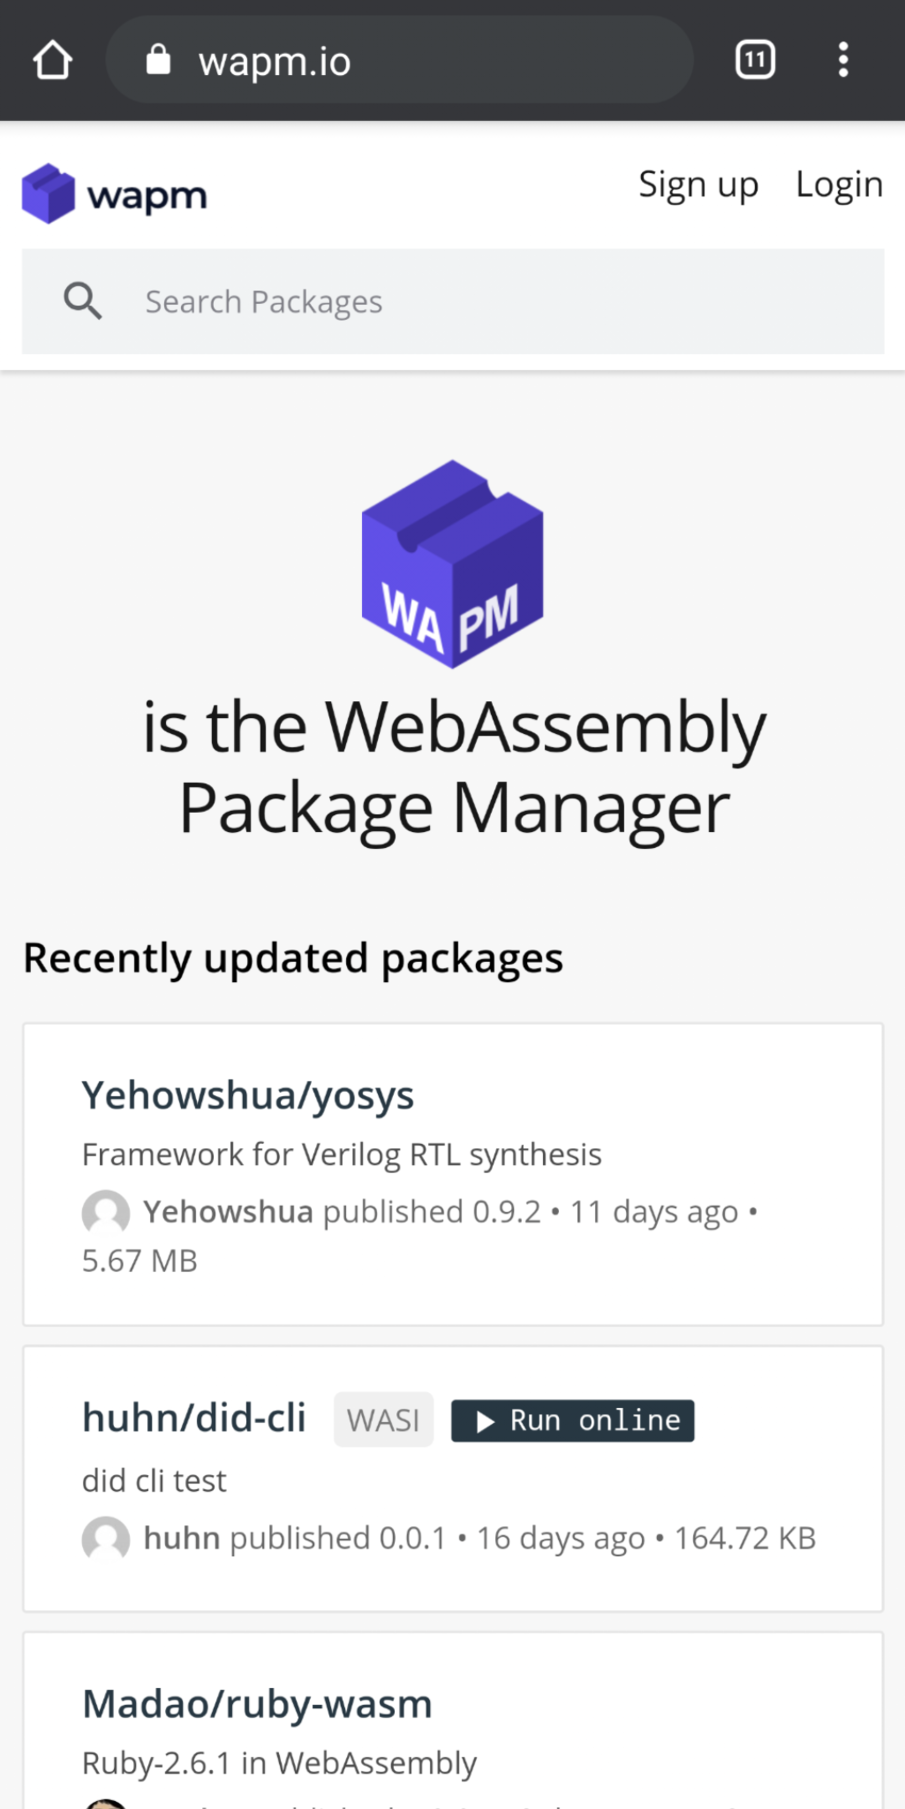The height and width of the screenshot is (1809, 905).
Task: Open the browser tab switcher
Action: [x=755, y=60]
